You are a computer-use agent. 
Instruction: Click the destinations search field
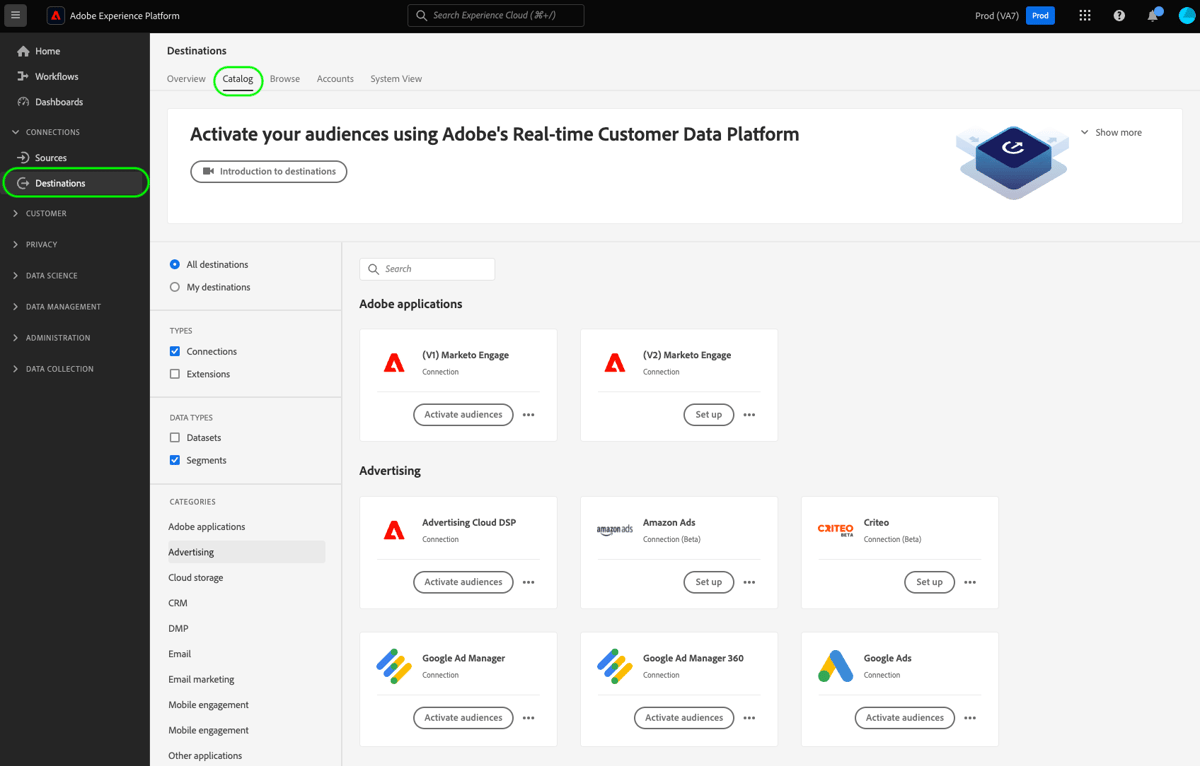427,269
